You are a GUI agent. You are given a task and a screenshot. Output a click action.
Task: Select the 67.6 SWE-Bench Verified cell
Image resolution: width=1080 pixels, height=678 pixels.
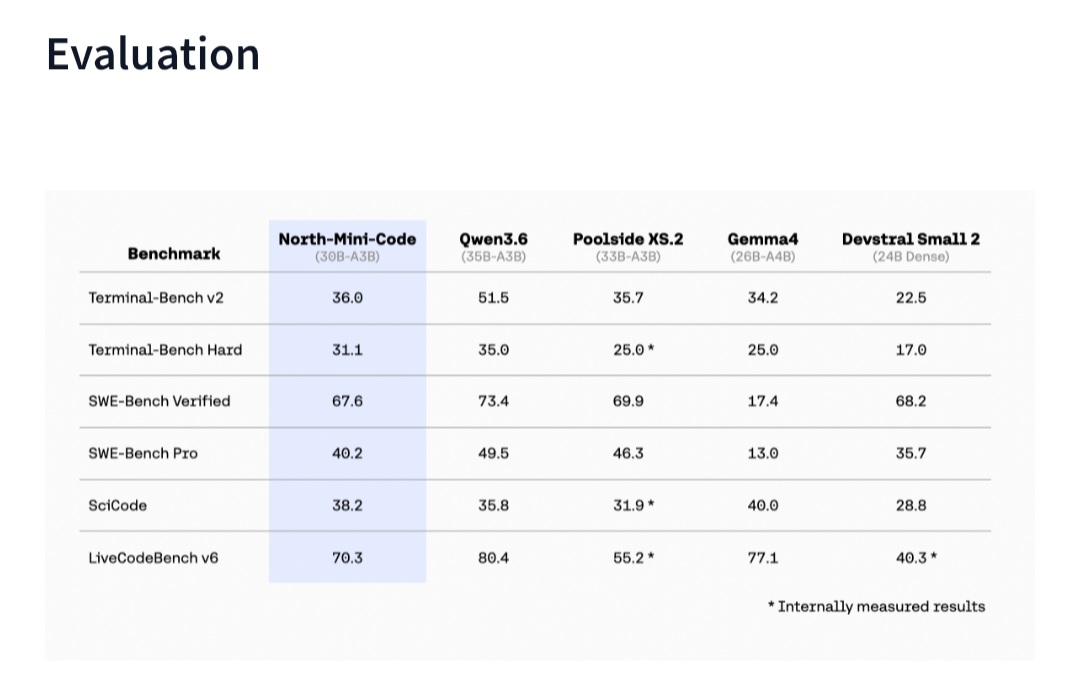[347, 401]
